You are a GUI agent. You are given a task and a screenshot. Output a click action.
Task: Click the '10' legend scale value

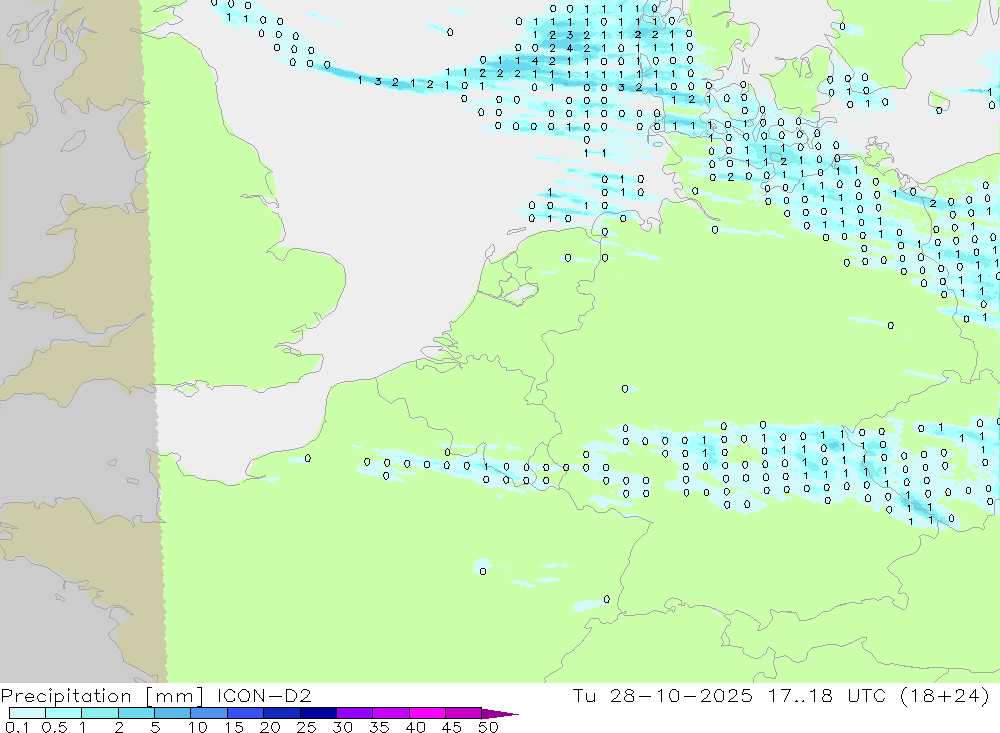198,727
